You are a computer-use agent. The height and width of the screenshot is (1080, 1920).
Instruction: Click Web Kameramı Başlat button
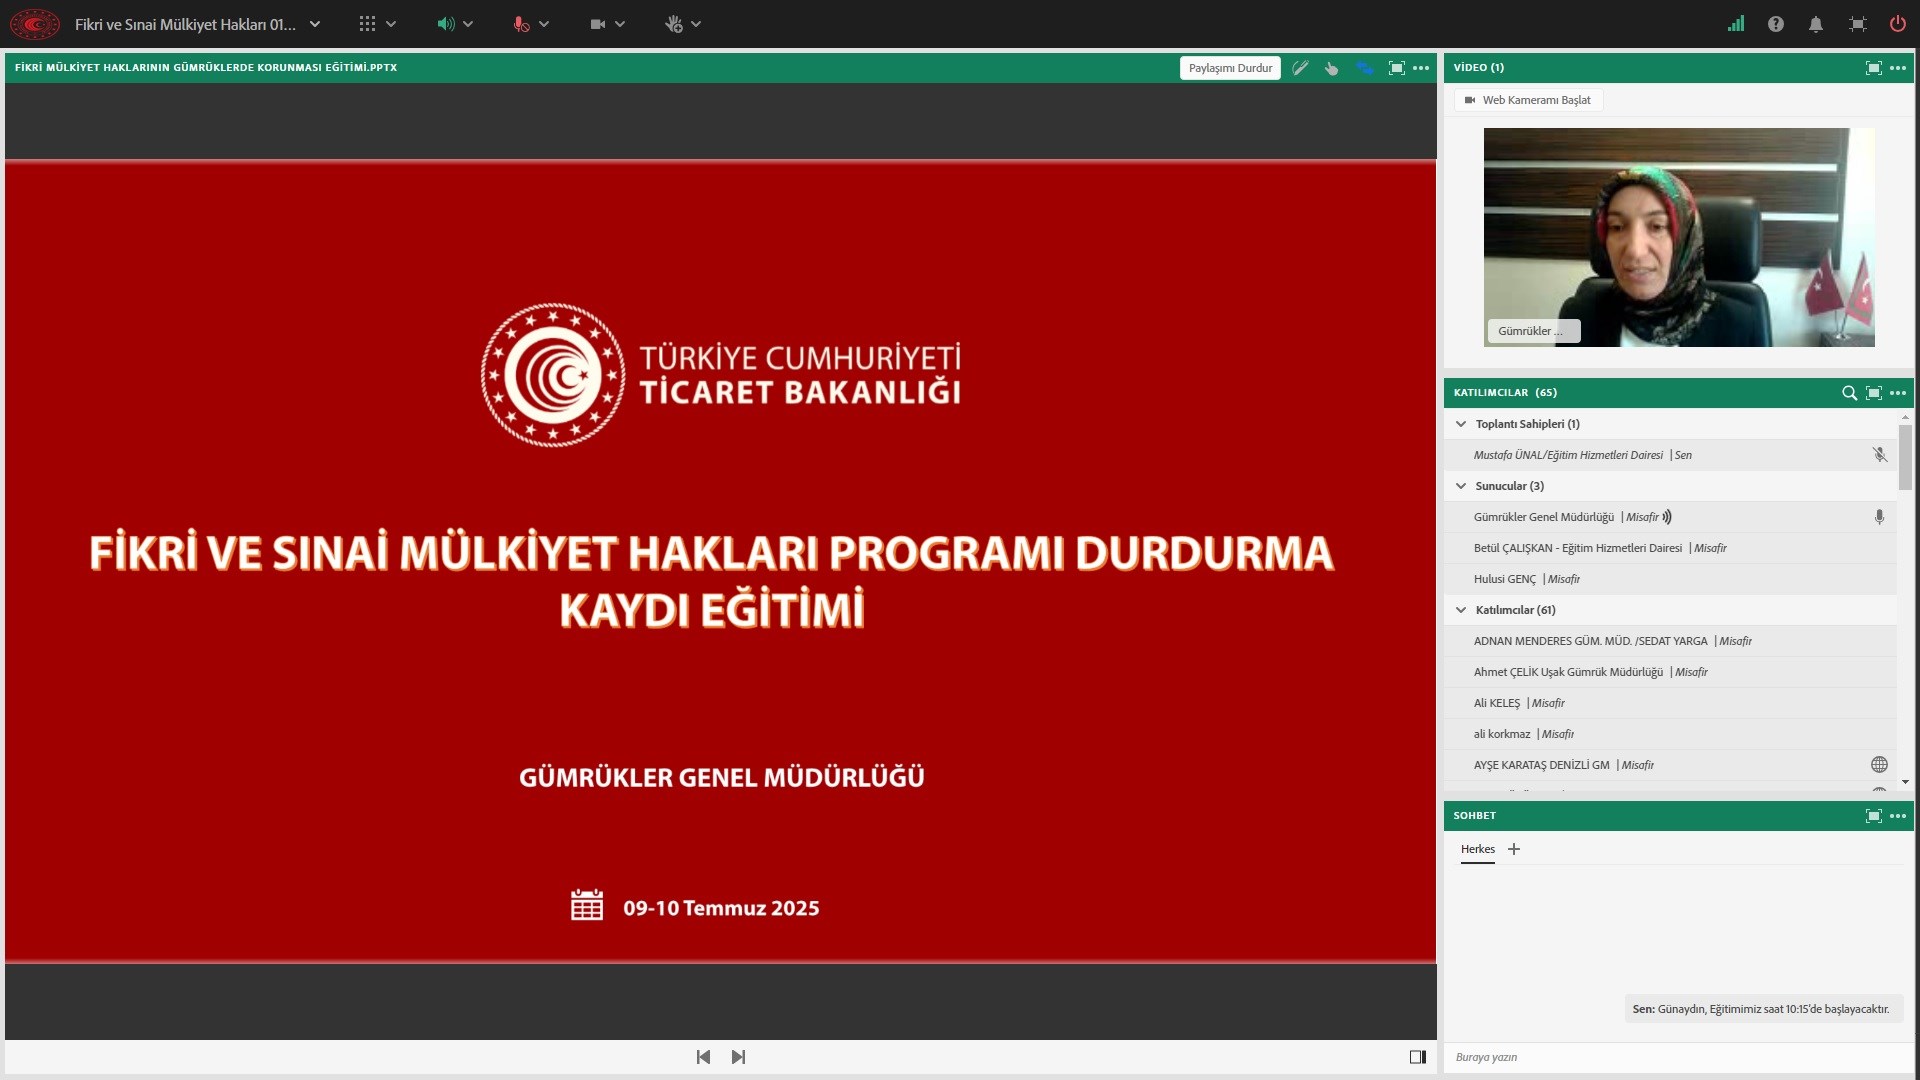pyautogui.click(x=1528, y=100)
